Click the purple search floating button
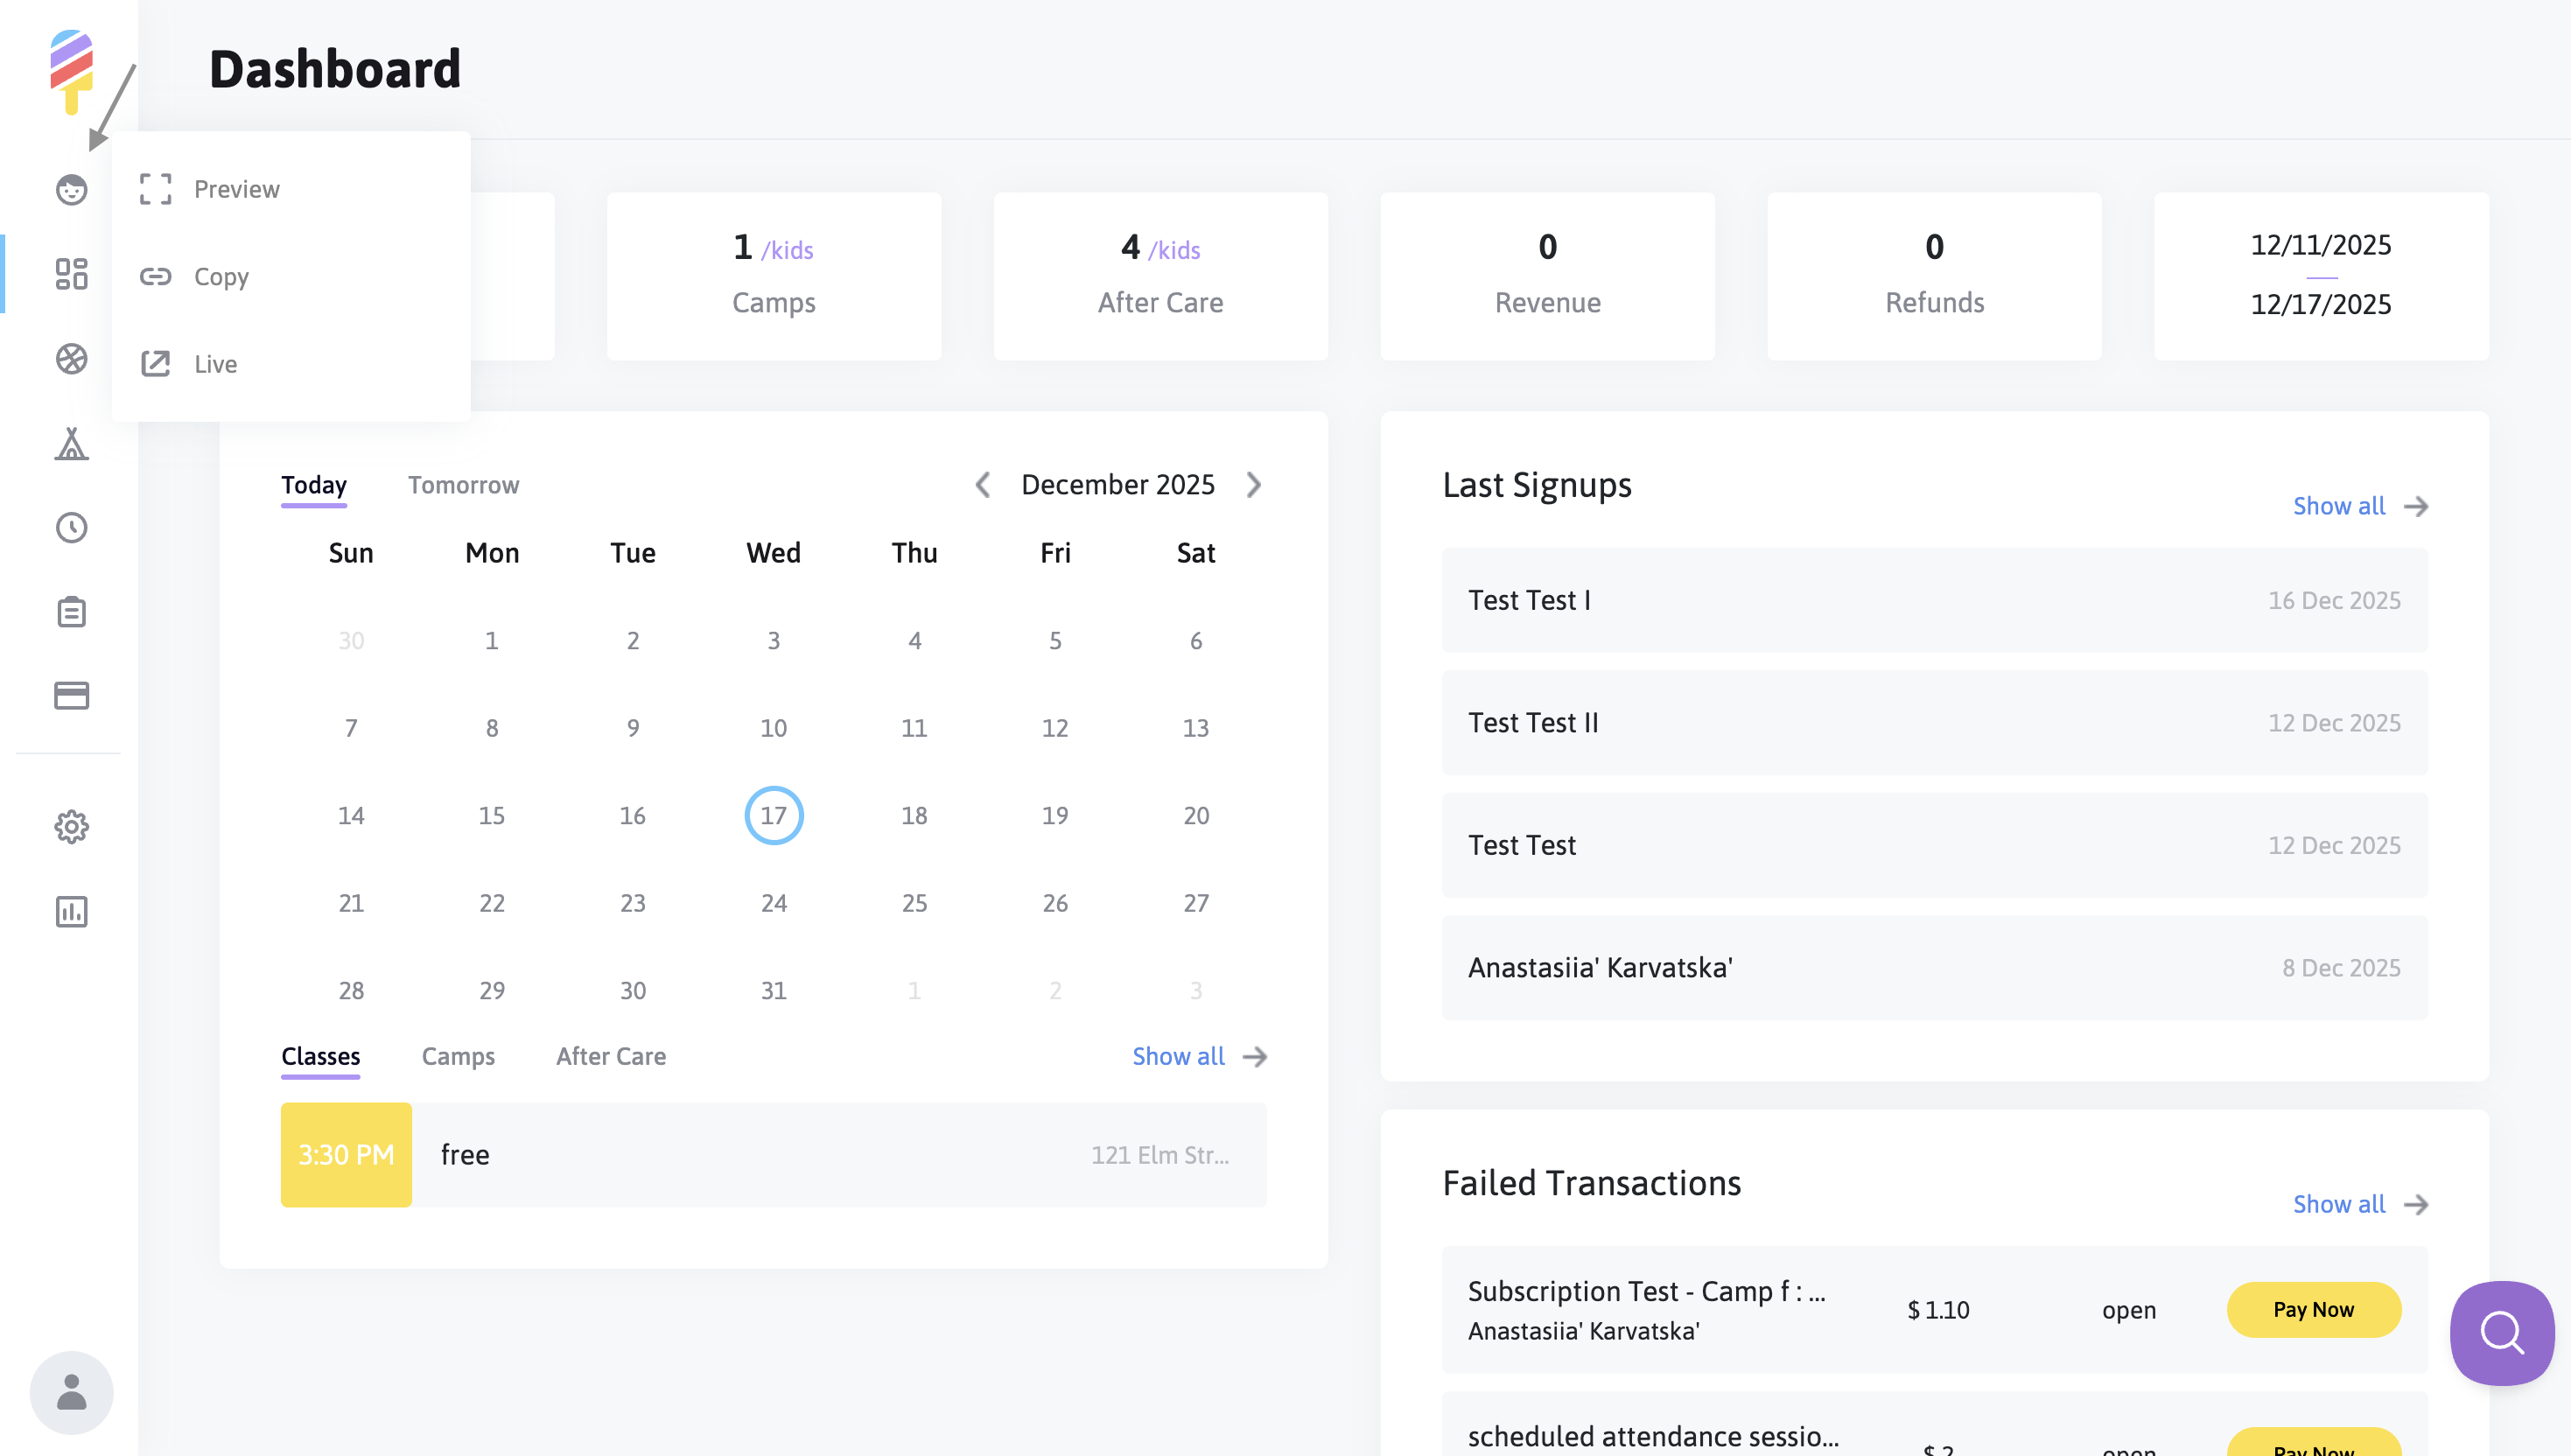The image size is (2571, 1456). click(x=2501, y=1333)
